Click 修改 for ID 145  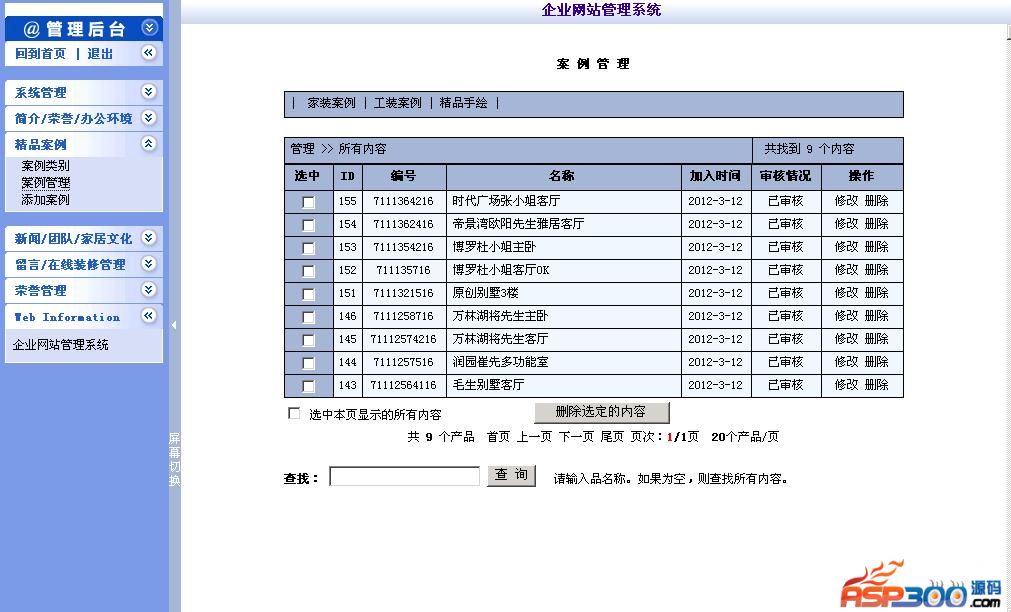tap(847, 339)
